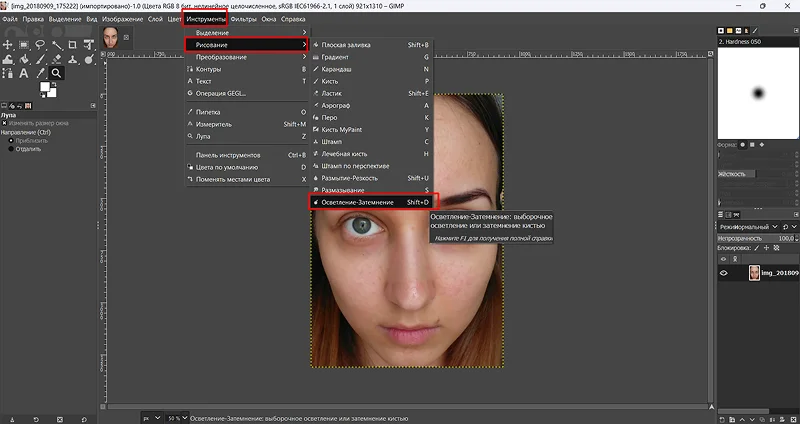Reset colors to default small icon
This screenshot has width=800, height=424.
(43, 94)
